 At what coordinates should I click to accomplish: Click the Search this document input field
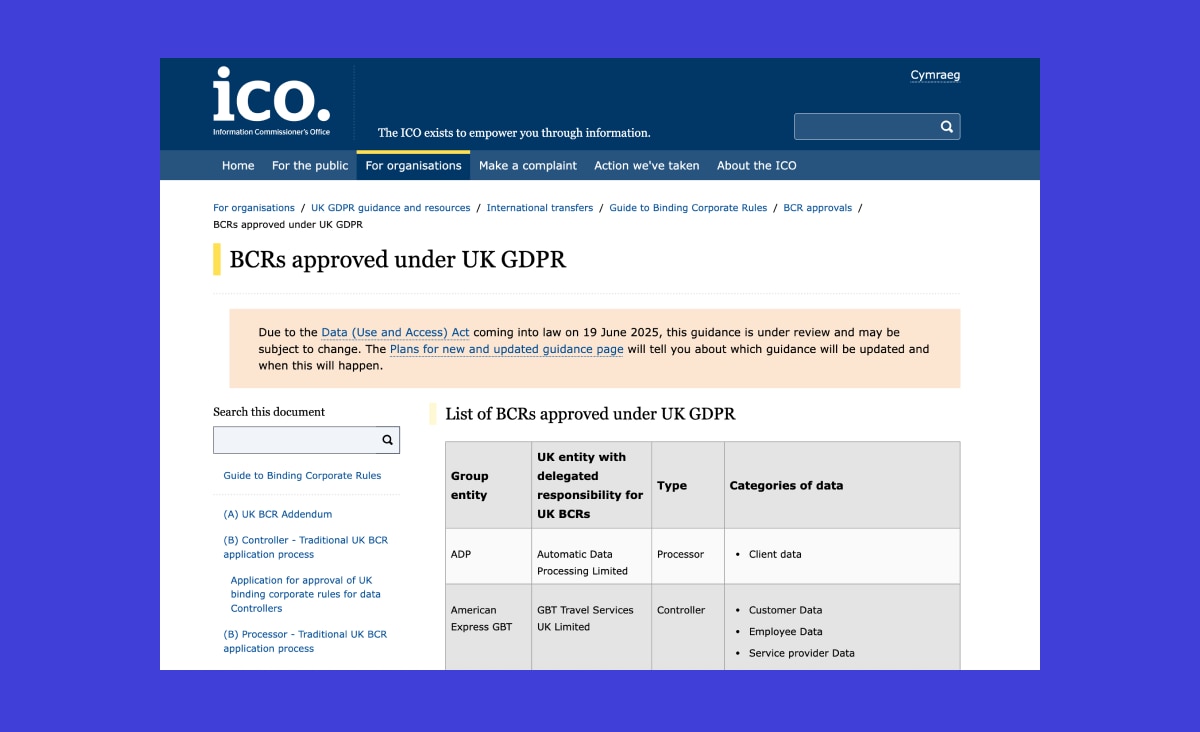pos(295,440)
